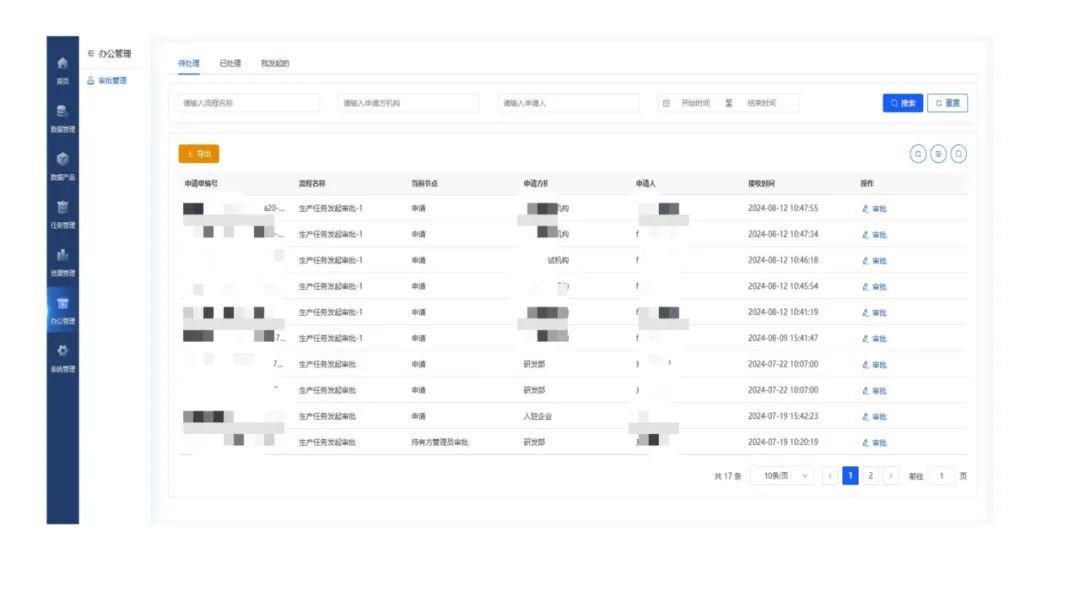The image size is (1080, 608).
Task: Click the 申请人 column header
Action: (x=645, y=184)
